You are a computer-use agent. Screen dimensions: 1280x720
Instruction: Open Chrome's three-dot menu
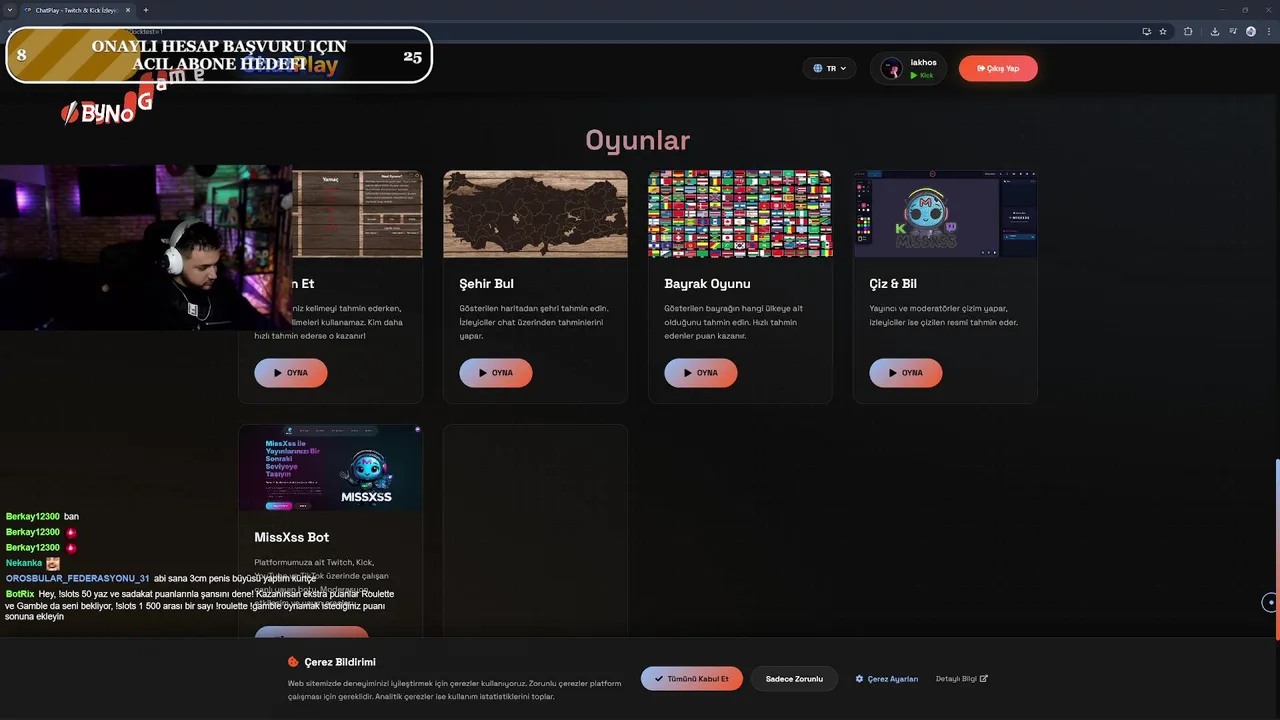tap(1268, 31)
